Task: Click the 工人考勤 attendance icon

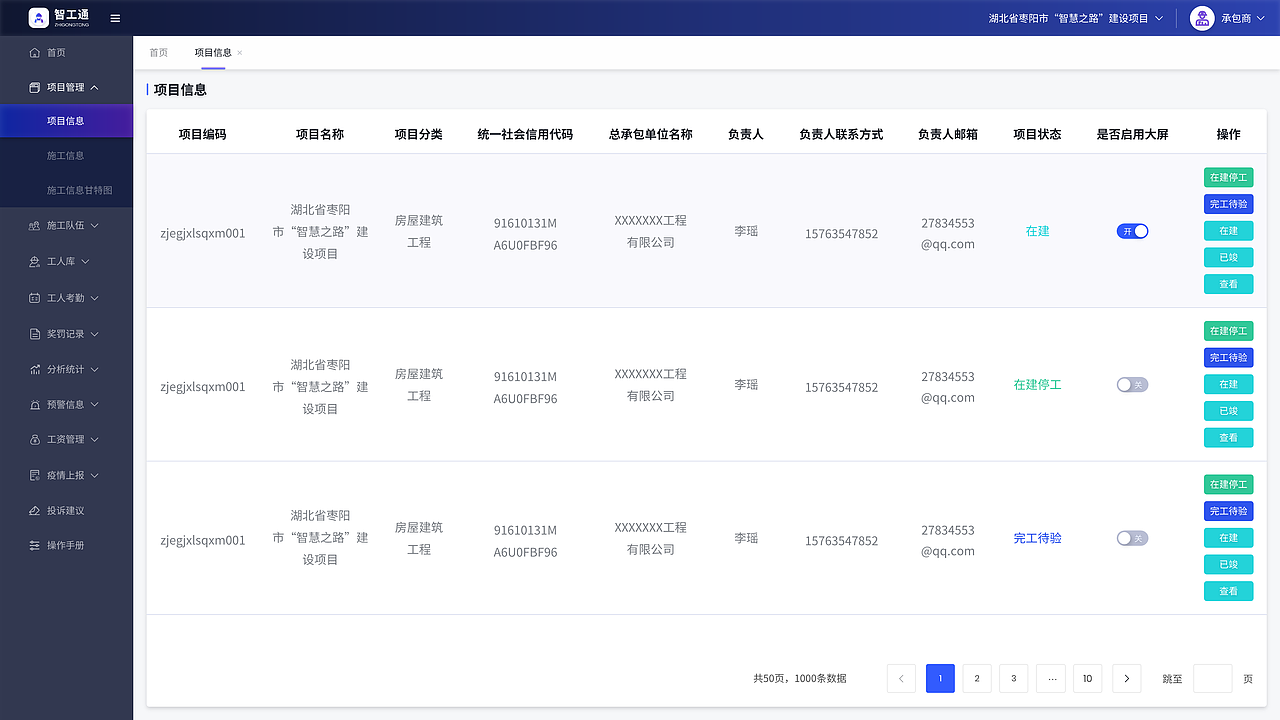Action: coord(35,297)
